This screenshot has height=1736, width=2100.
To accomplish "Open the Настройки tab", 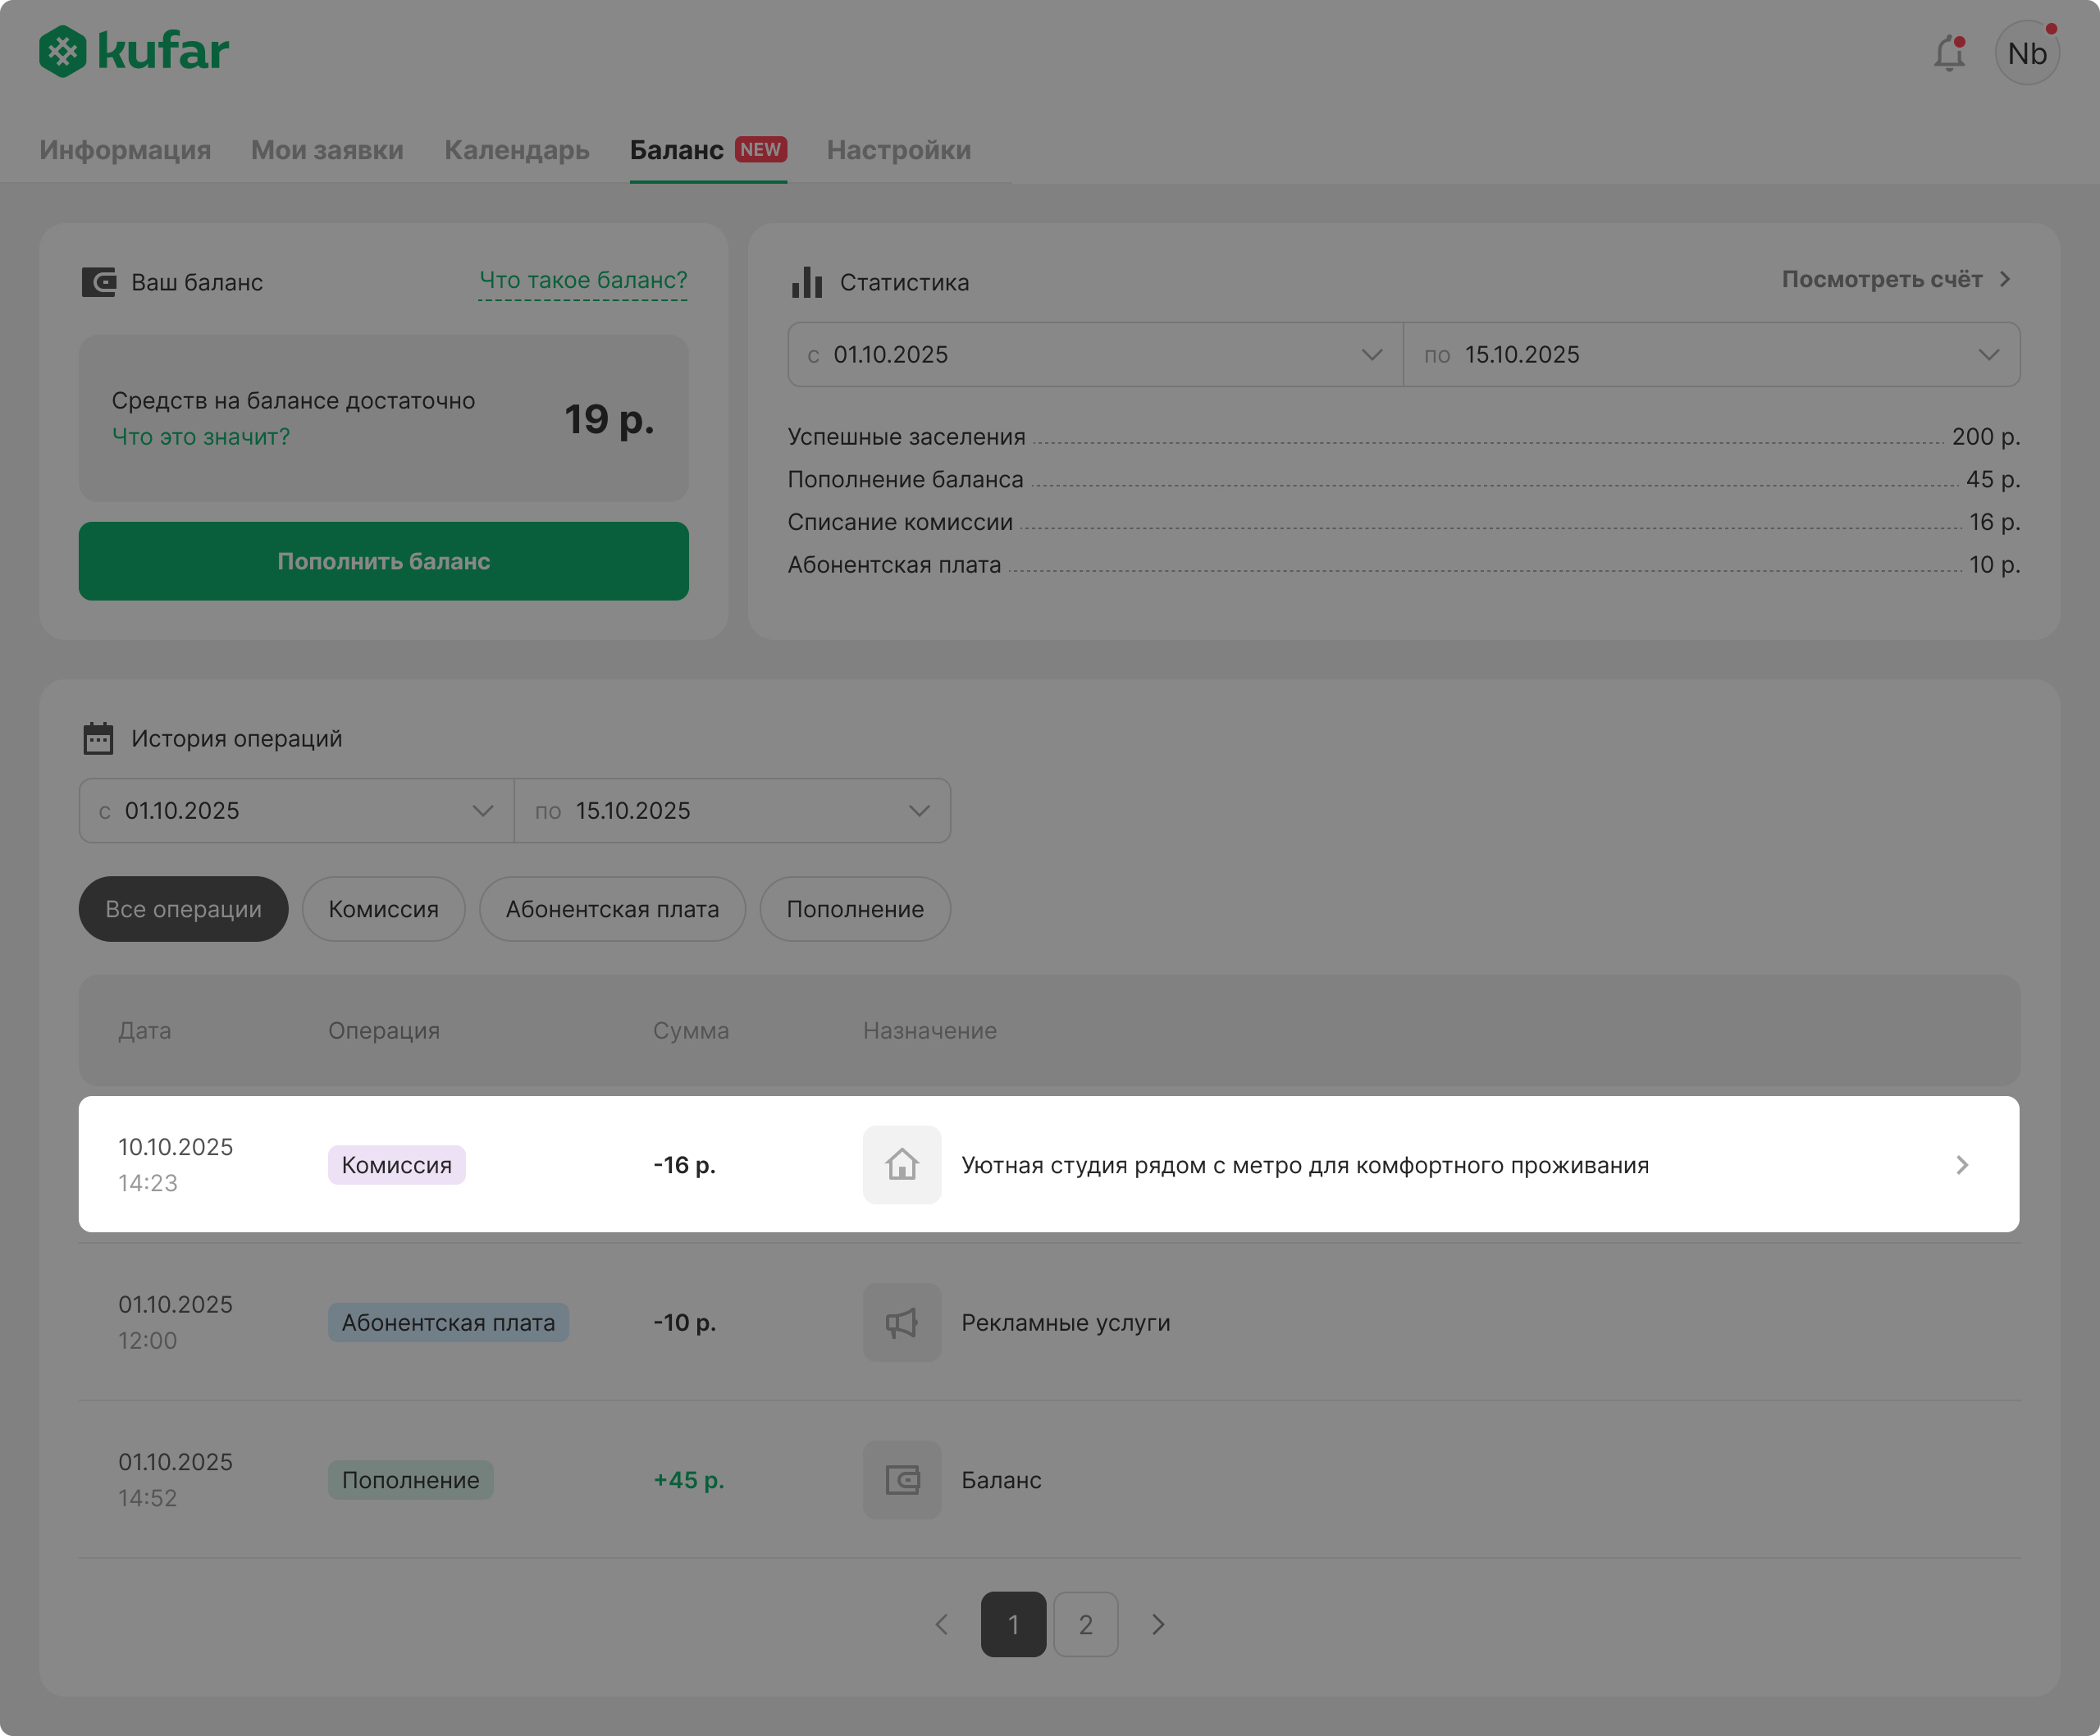I will pyautogui.click(x=898, y=150).
